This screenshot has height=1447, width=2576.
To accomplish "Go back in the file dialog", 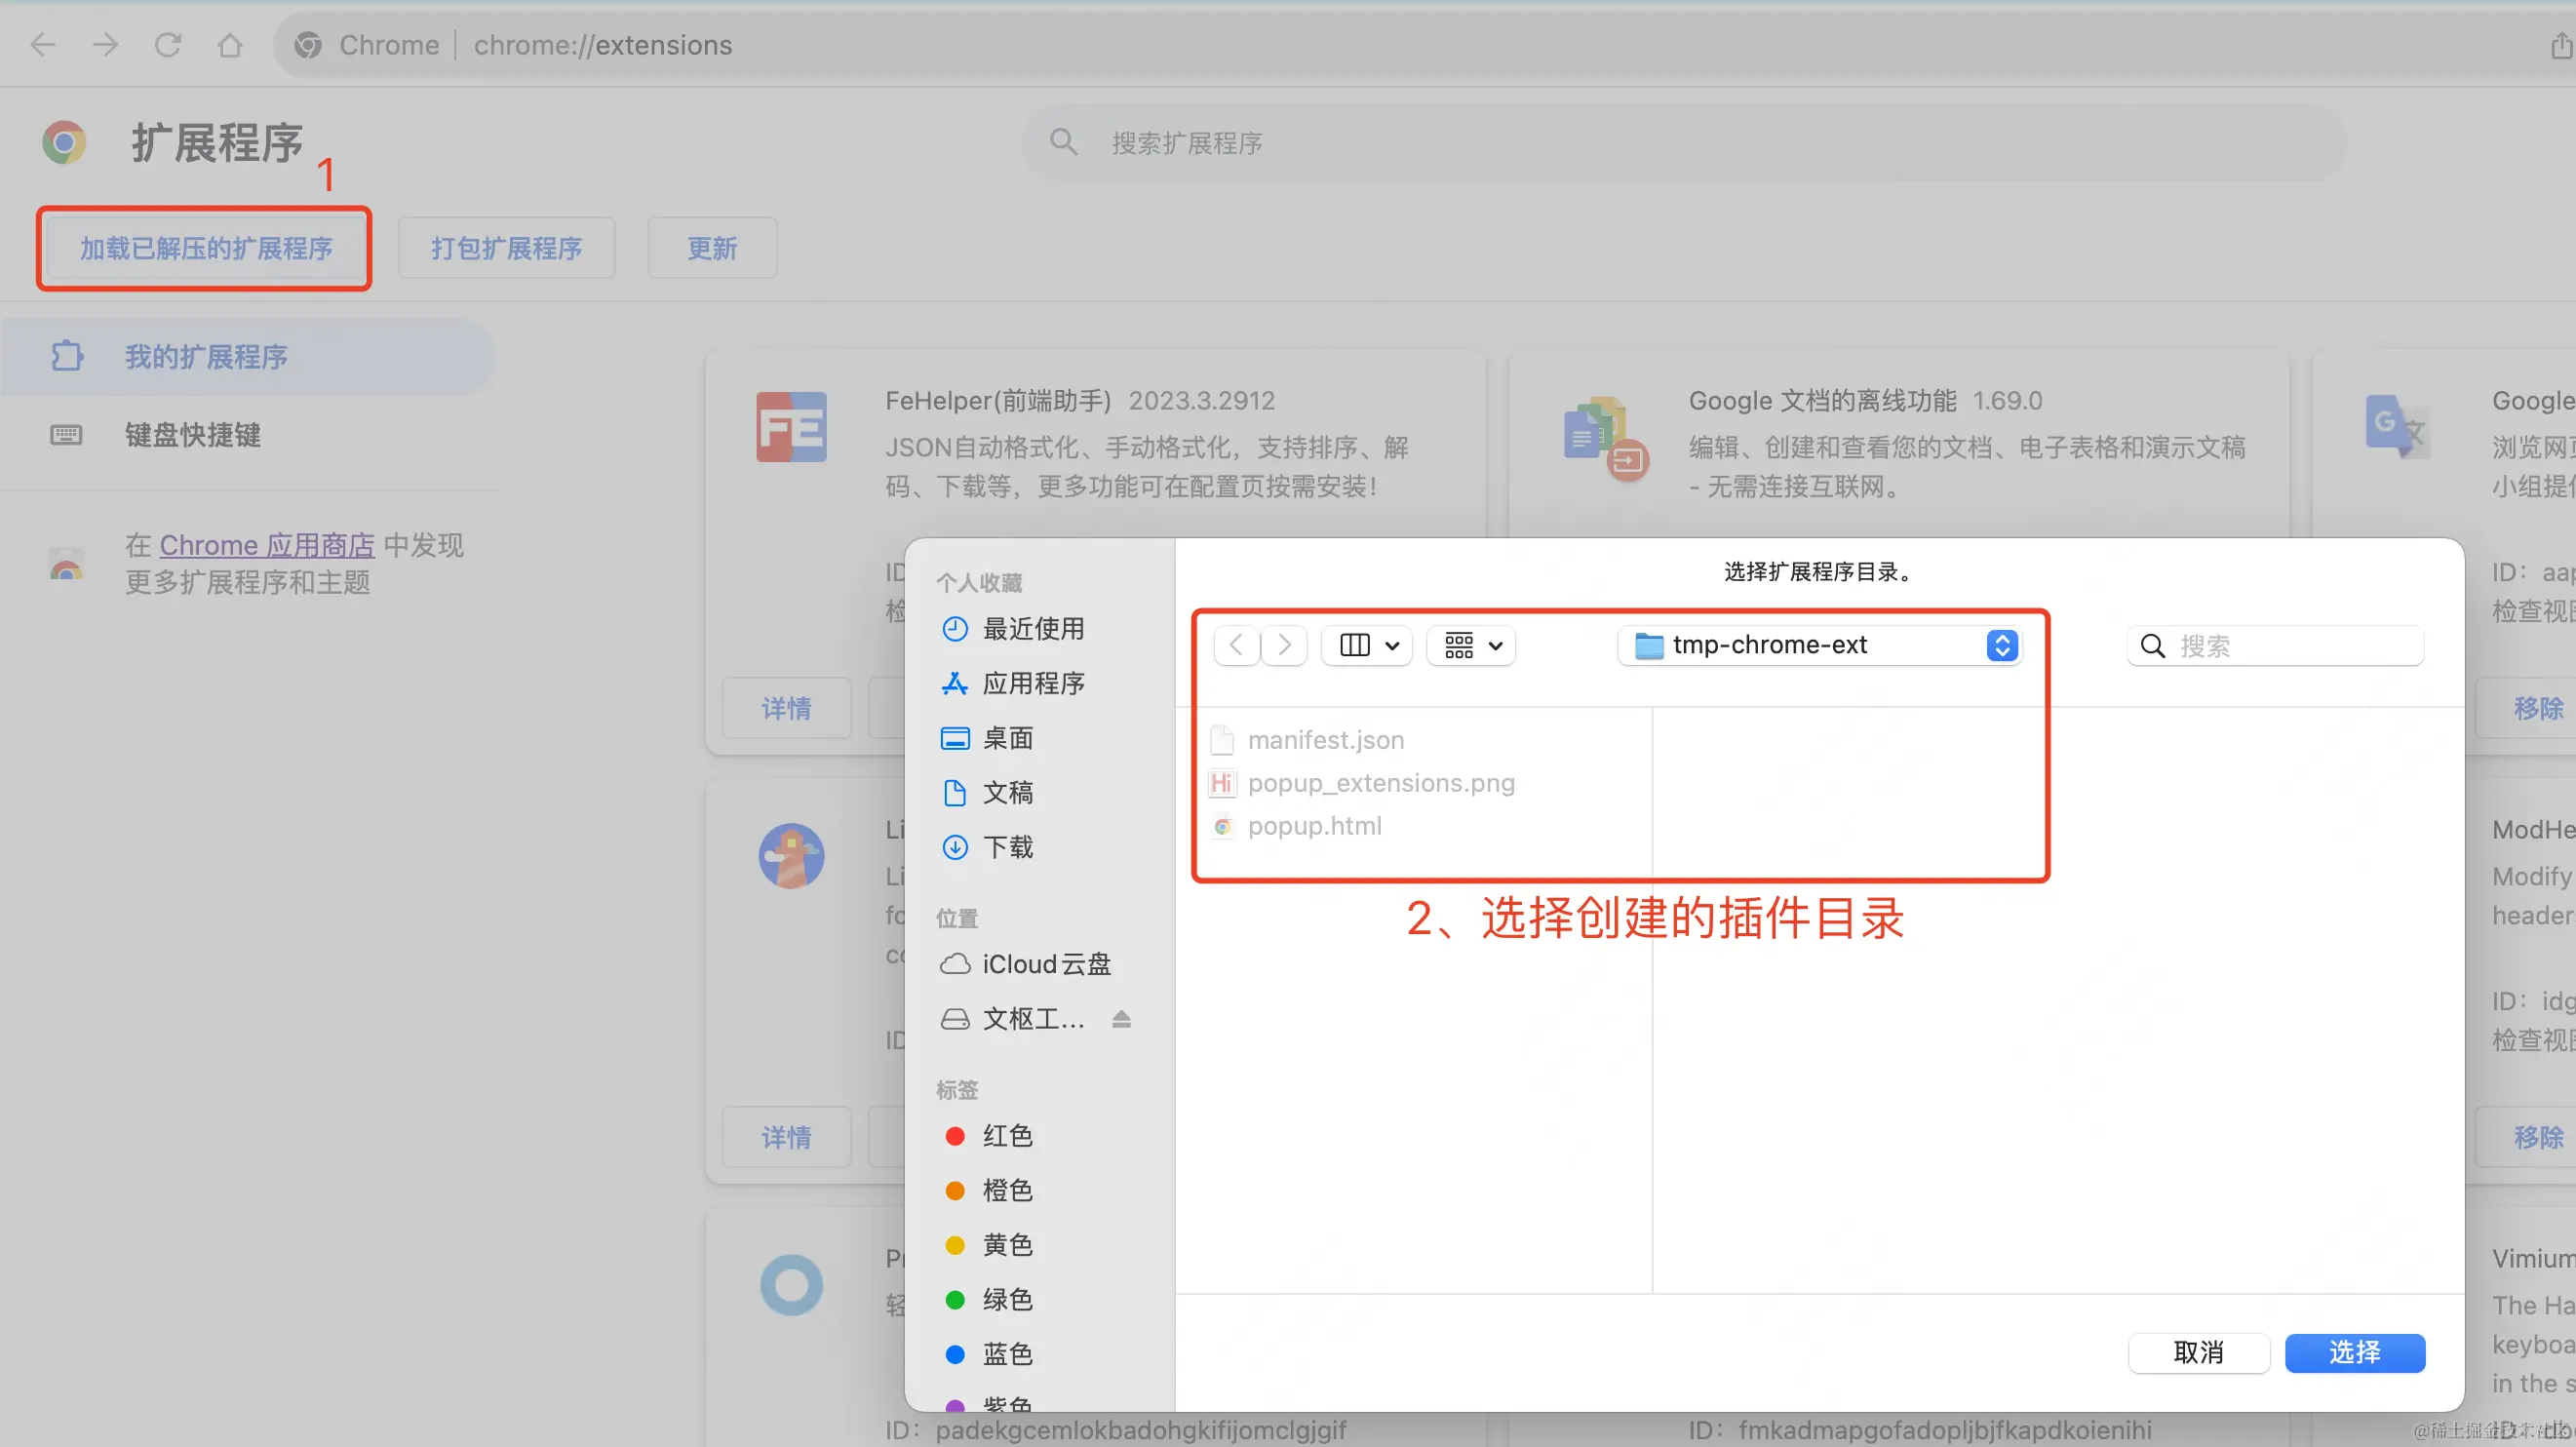I will 1236,645.
